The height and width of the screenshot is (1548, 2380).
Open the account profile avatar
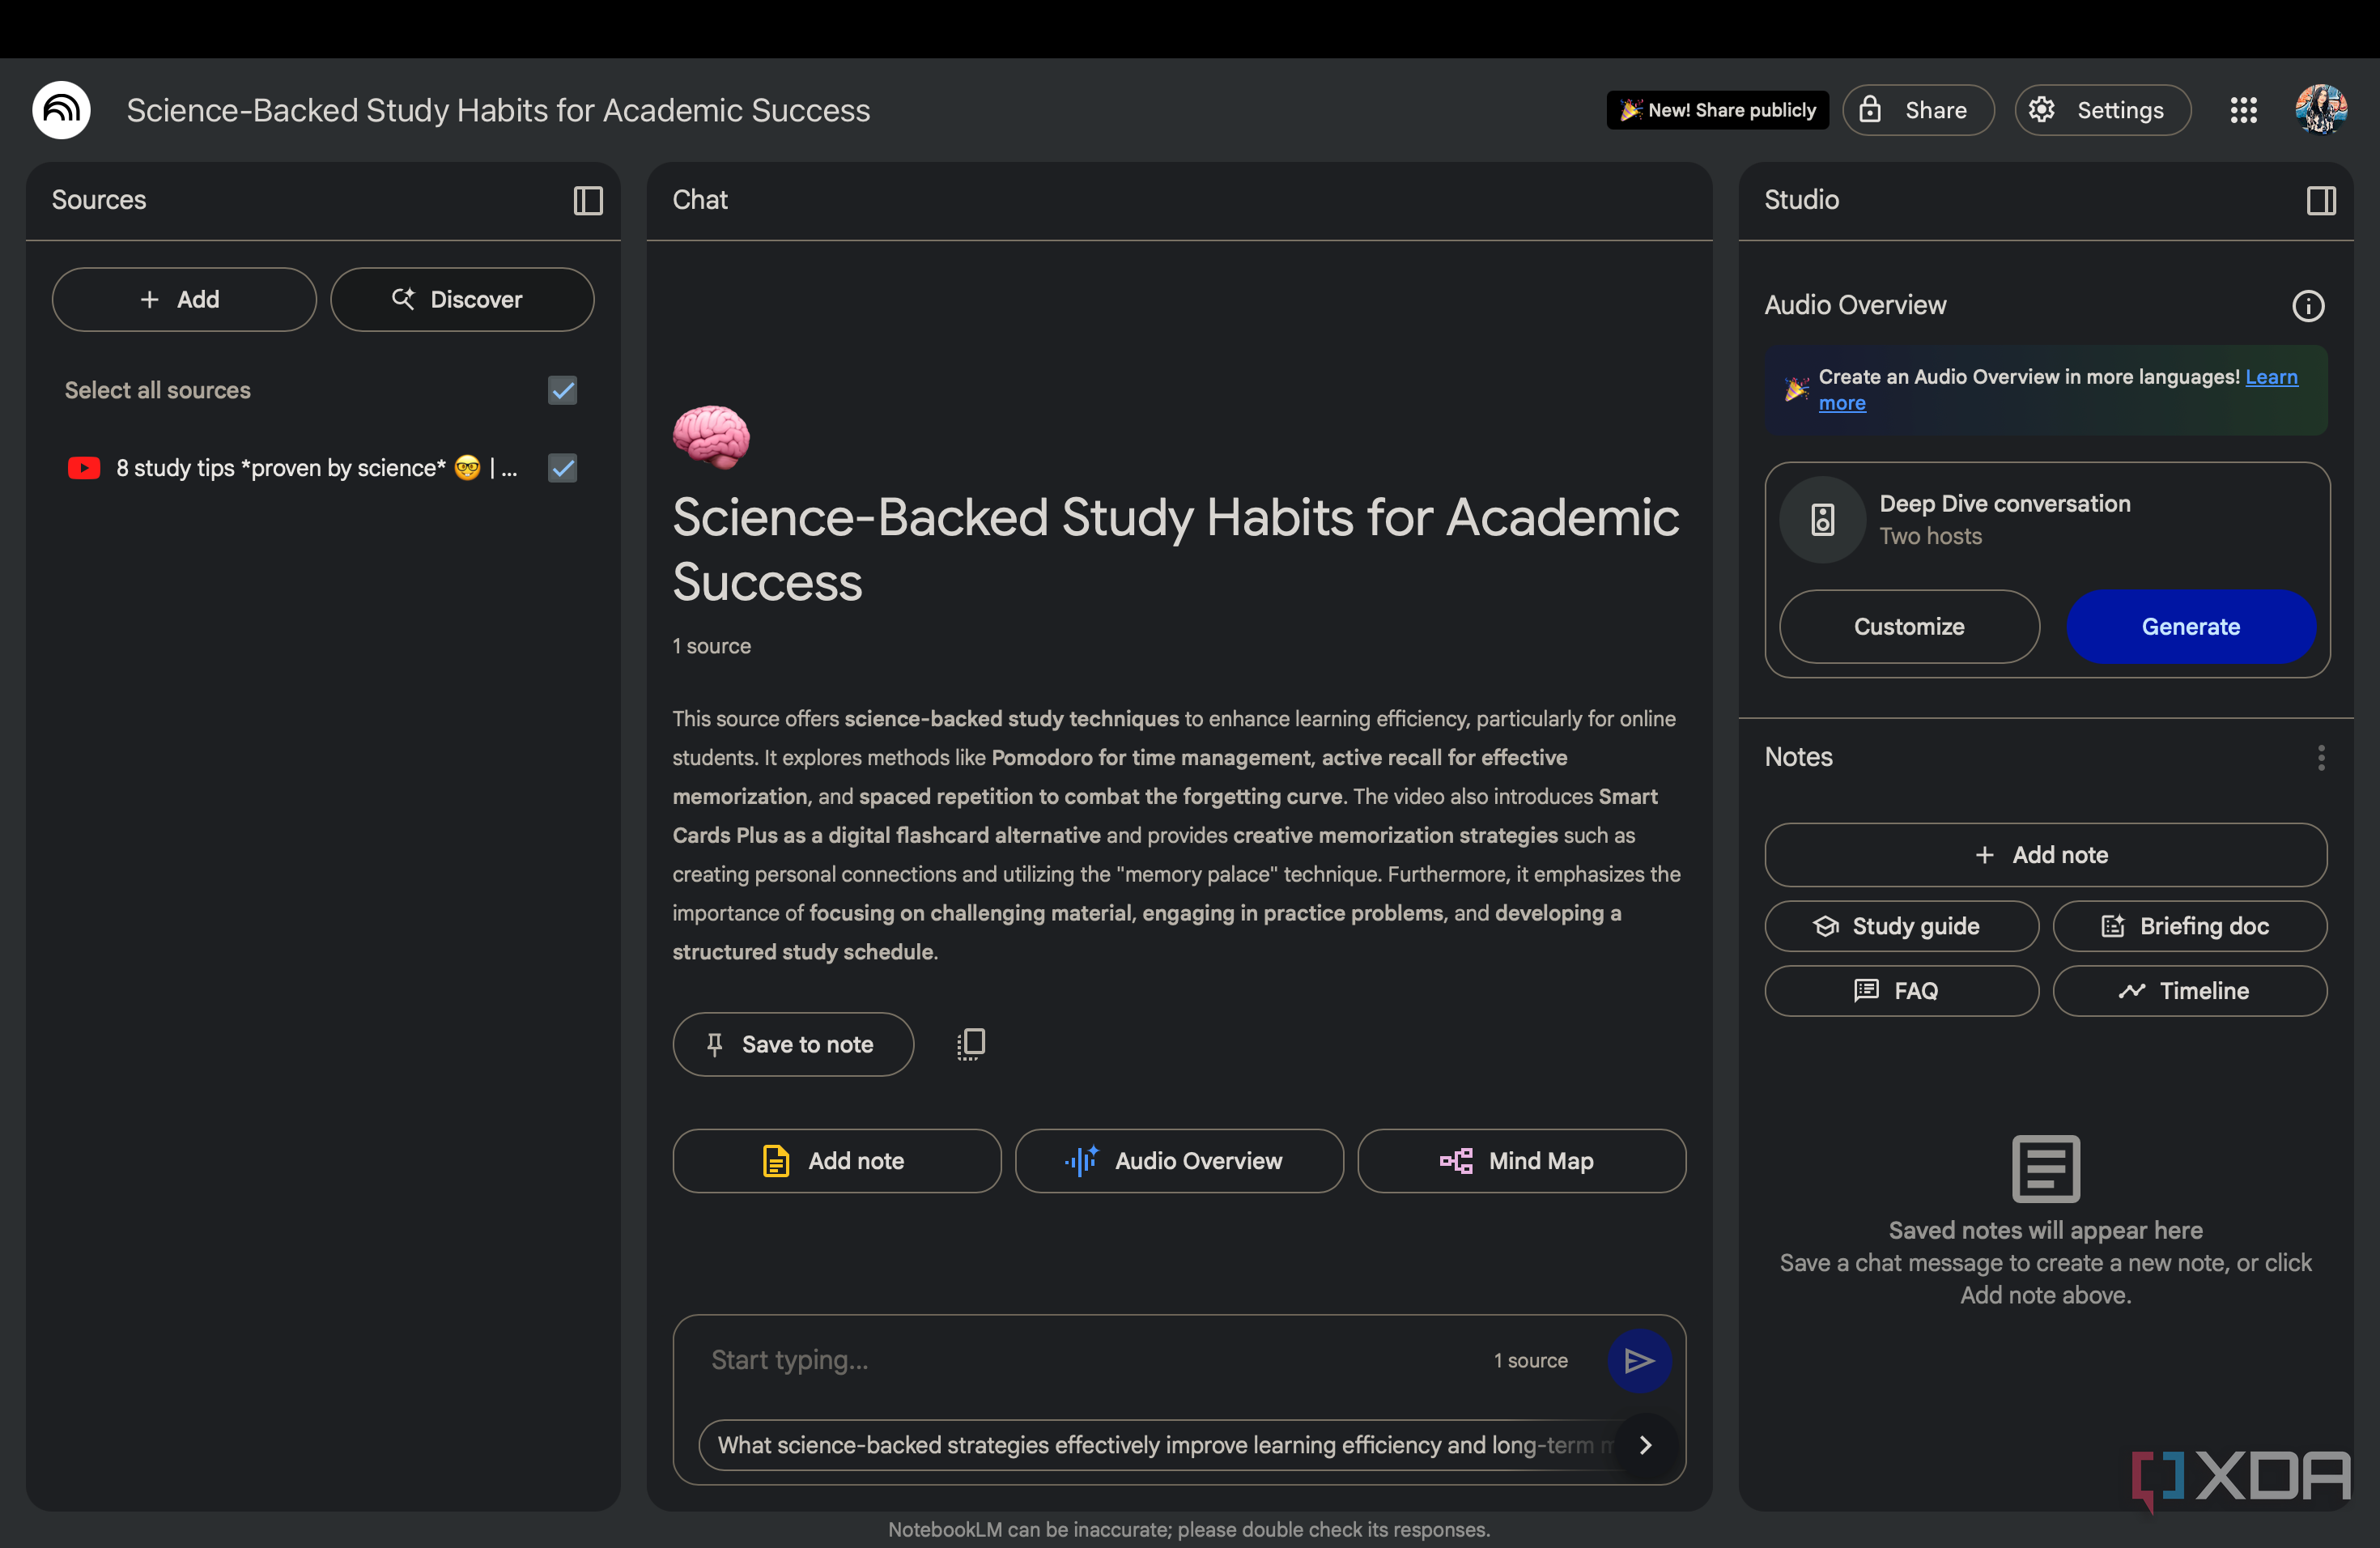point(2321,110)
